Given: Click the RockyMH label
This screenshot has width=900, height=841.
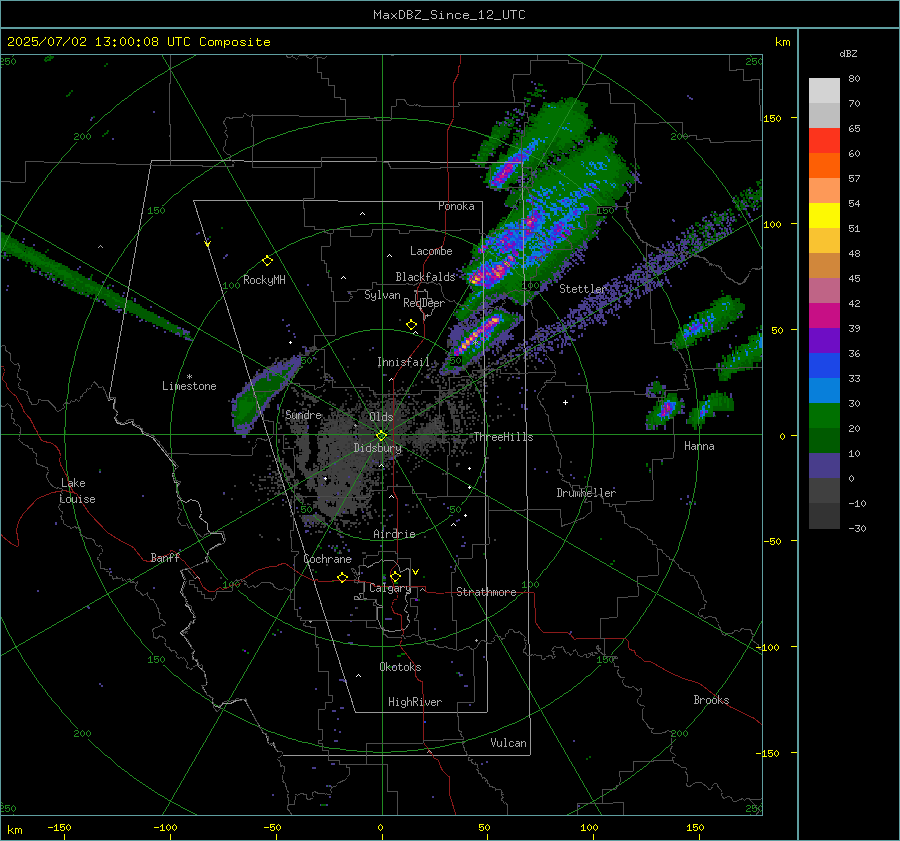Looking at the screenshot, I should (264, 280).
